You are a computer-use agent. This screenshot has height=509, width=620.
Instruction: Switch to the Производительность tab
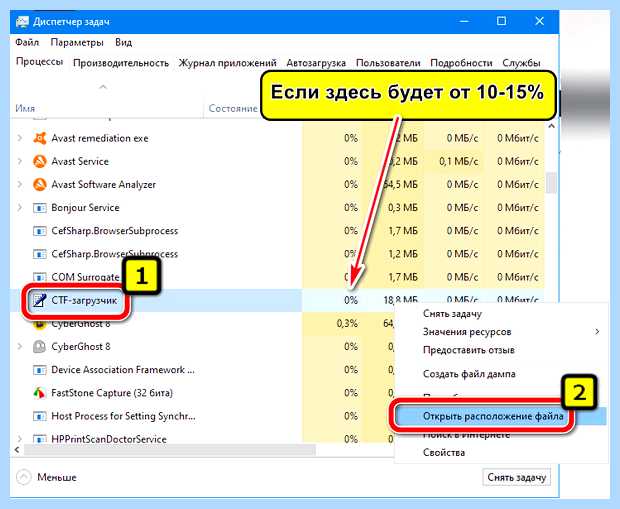(121, 63)
